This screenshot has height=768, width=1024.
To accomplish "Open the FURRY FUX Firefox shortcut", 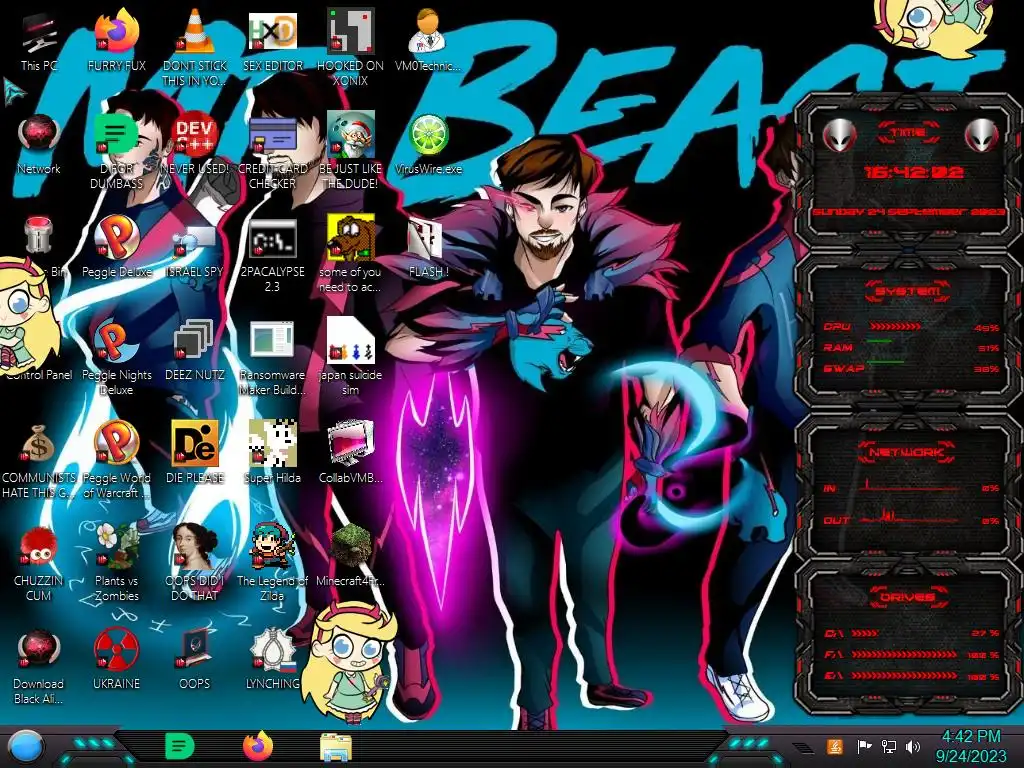I will pos(116,40).
